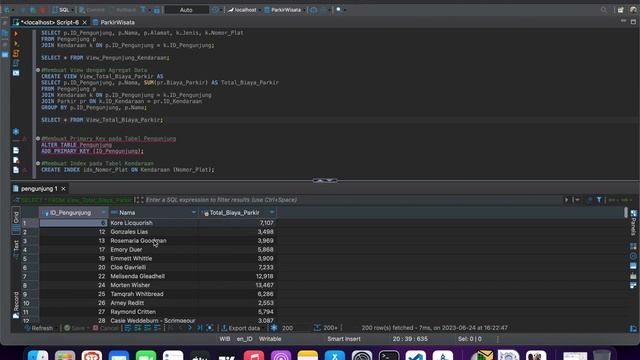
Task: Run the whole SQL script
Action: tap(16, 53)
